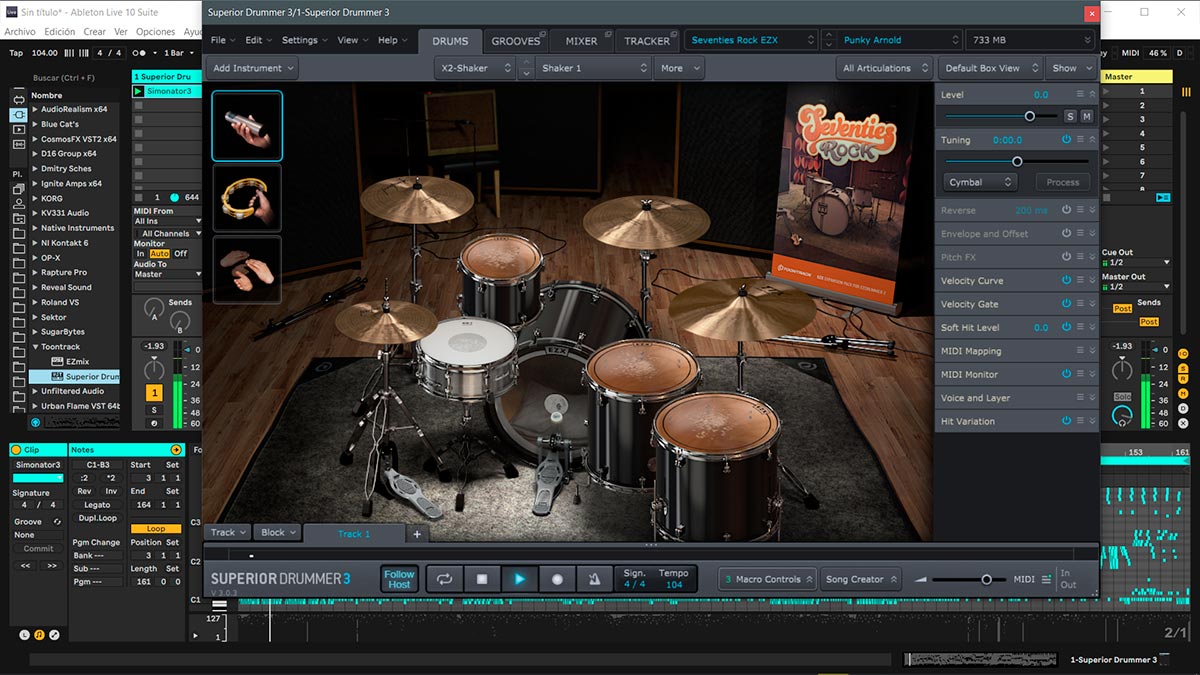Toggle the Soft Hit Level power button
This screenshot has height=675, width=1200.
1066,328
